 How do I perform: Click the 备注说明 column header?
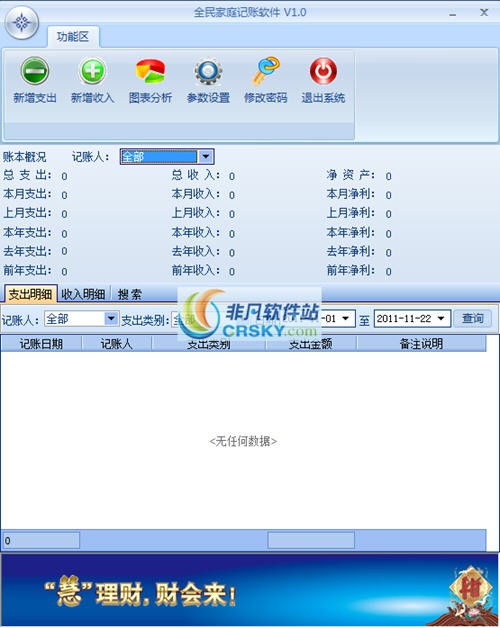[421, 344]
